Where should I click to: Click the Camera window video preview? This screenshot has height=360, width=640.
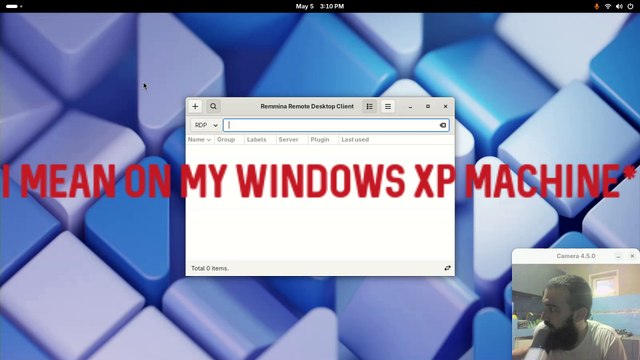pos(576,312)
